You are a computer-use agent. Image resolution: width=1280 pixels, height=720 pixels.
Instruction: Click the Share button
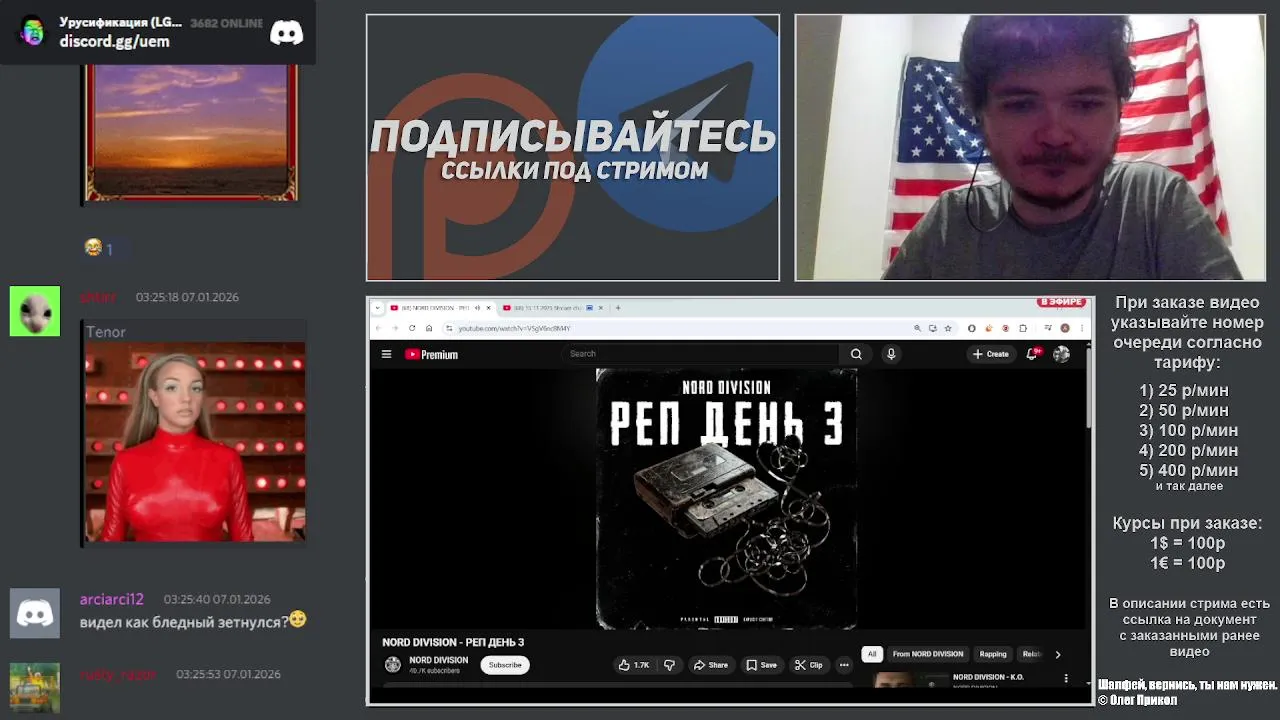(710, 665)
